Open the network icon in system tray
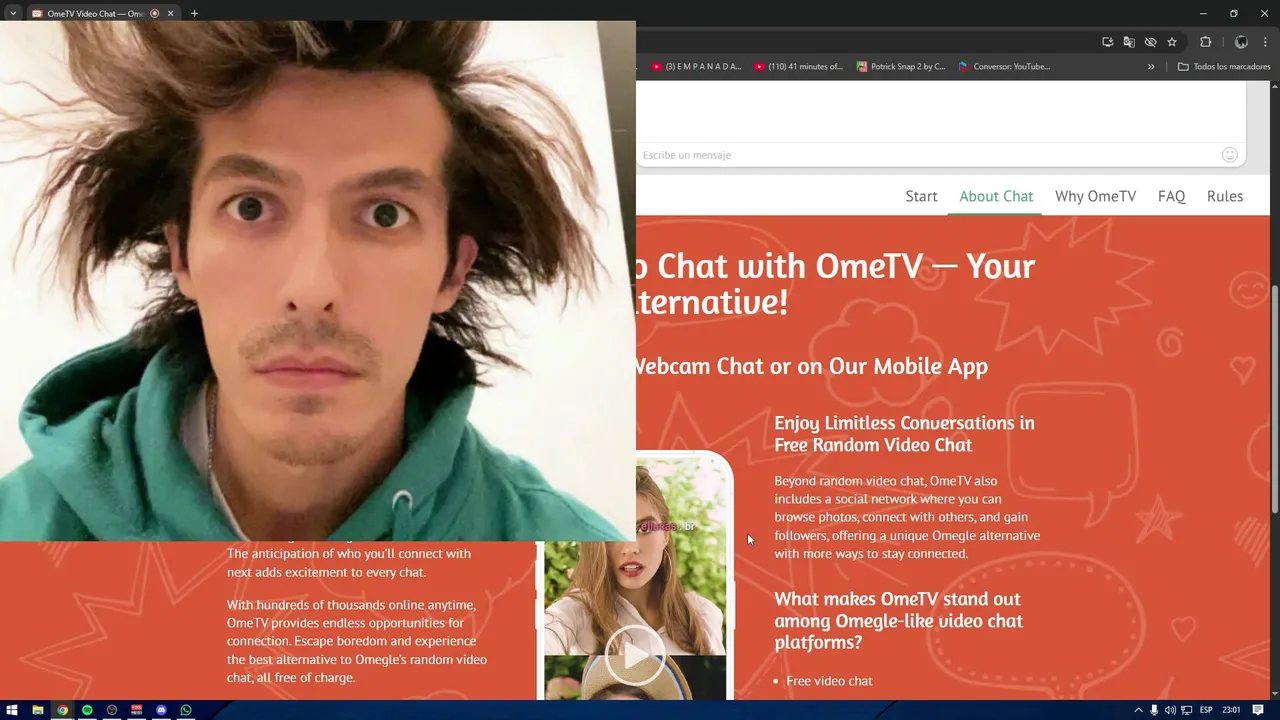This screenshot has height=720, width=1280. click(1186, 710)
